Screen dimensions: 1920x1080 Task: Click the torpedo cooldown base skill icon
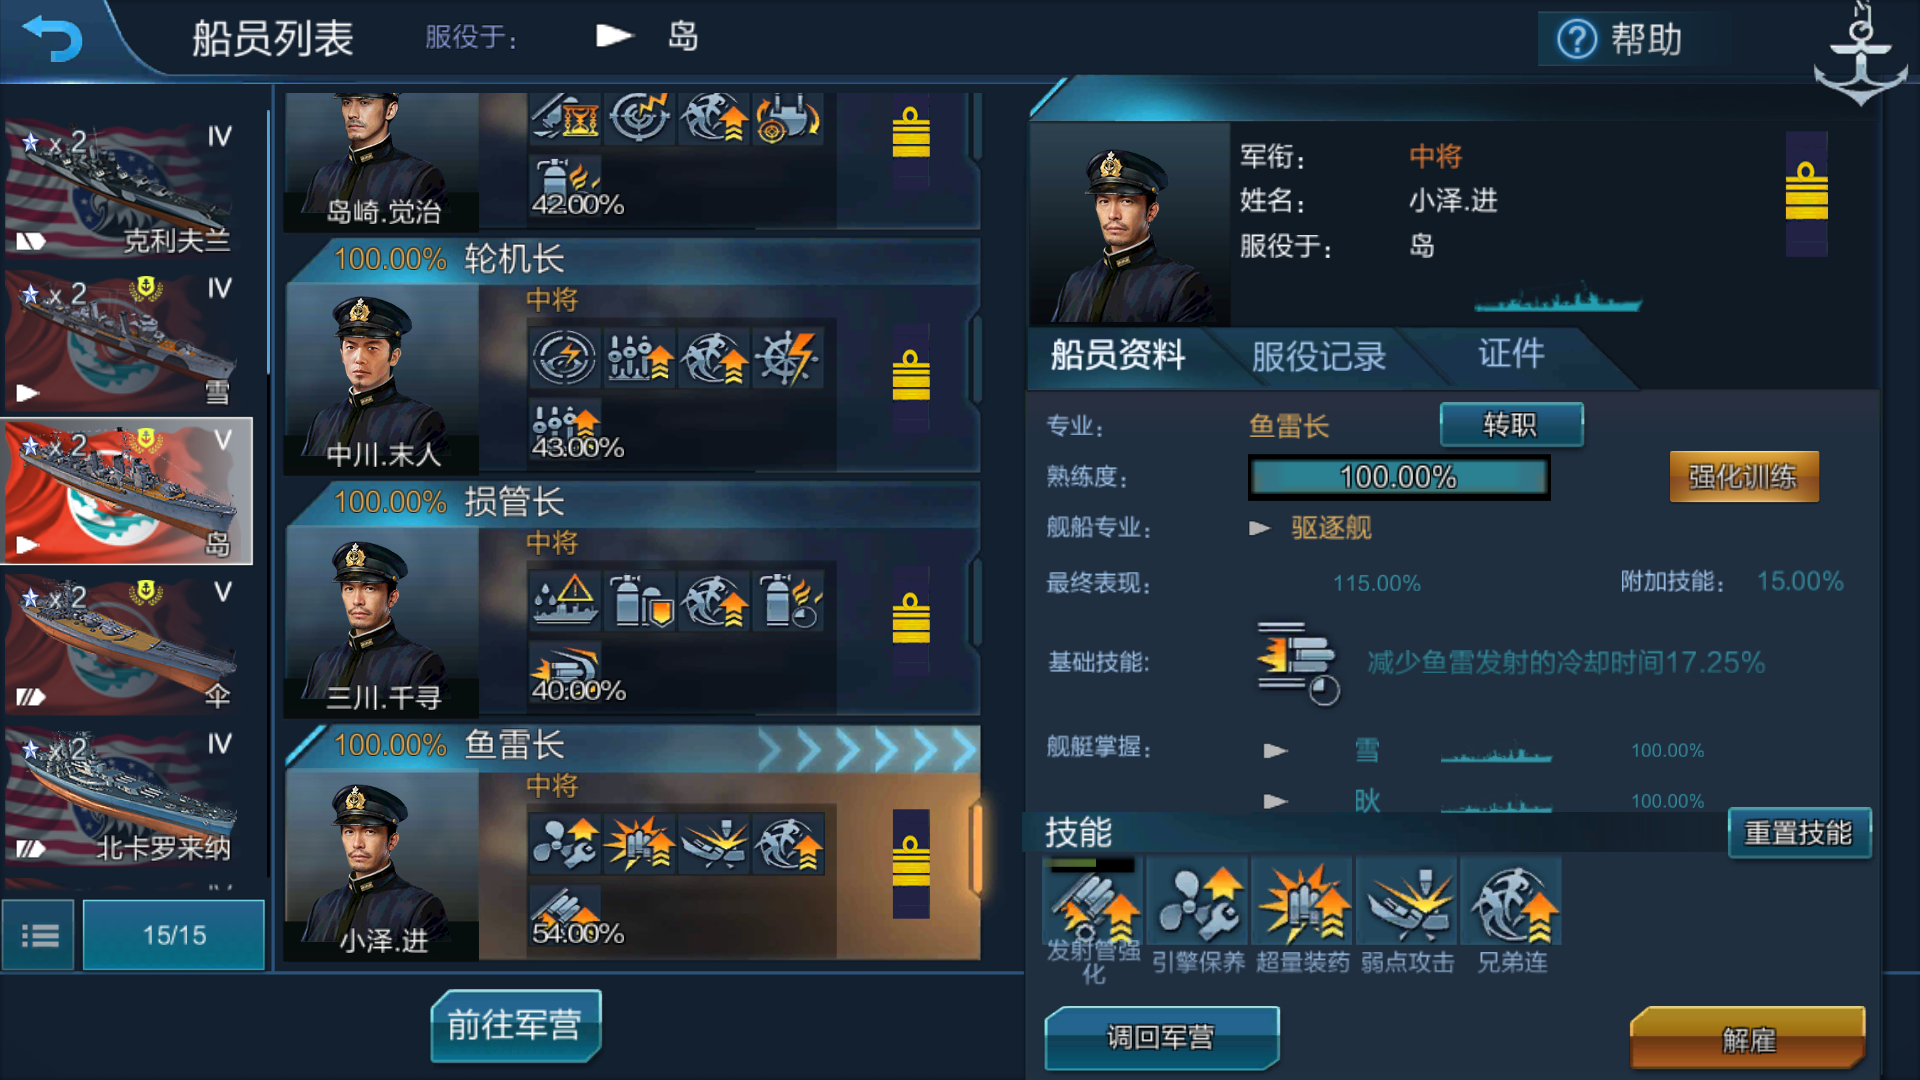1297,662
